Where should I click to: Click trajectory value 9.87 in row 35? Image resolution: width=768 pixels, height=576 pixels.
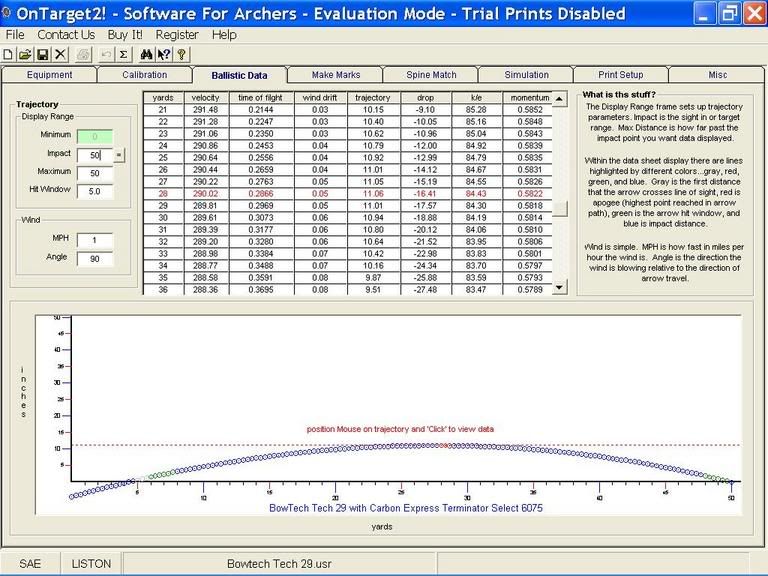coord(373,278)
